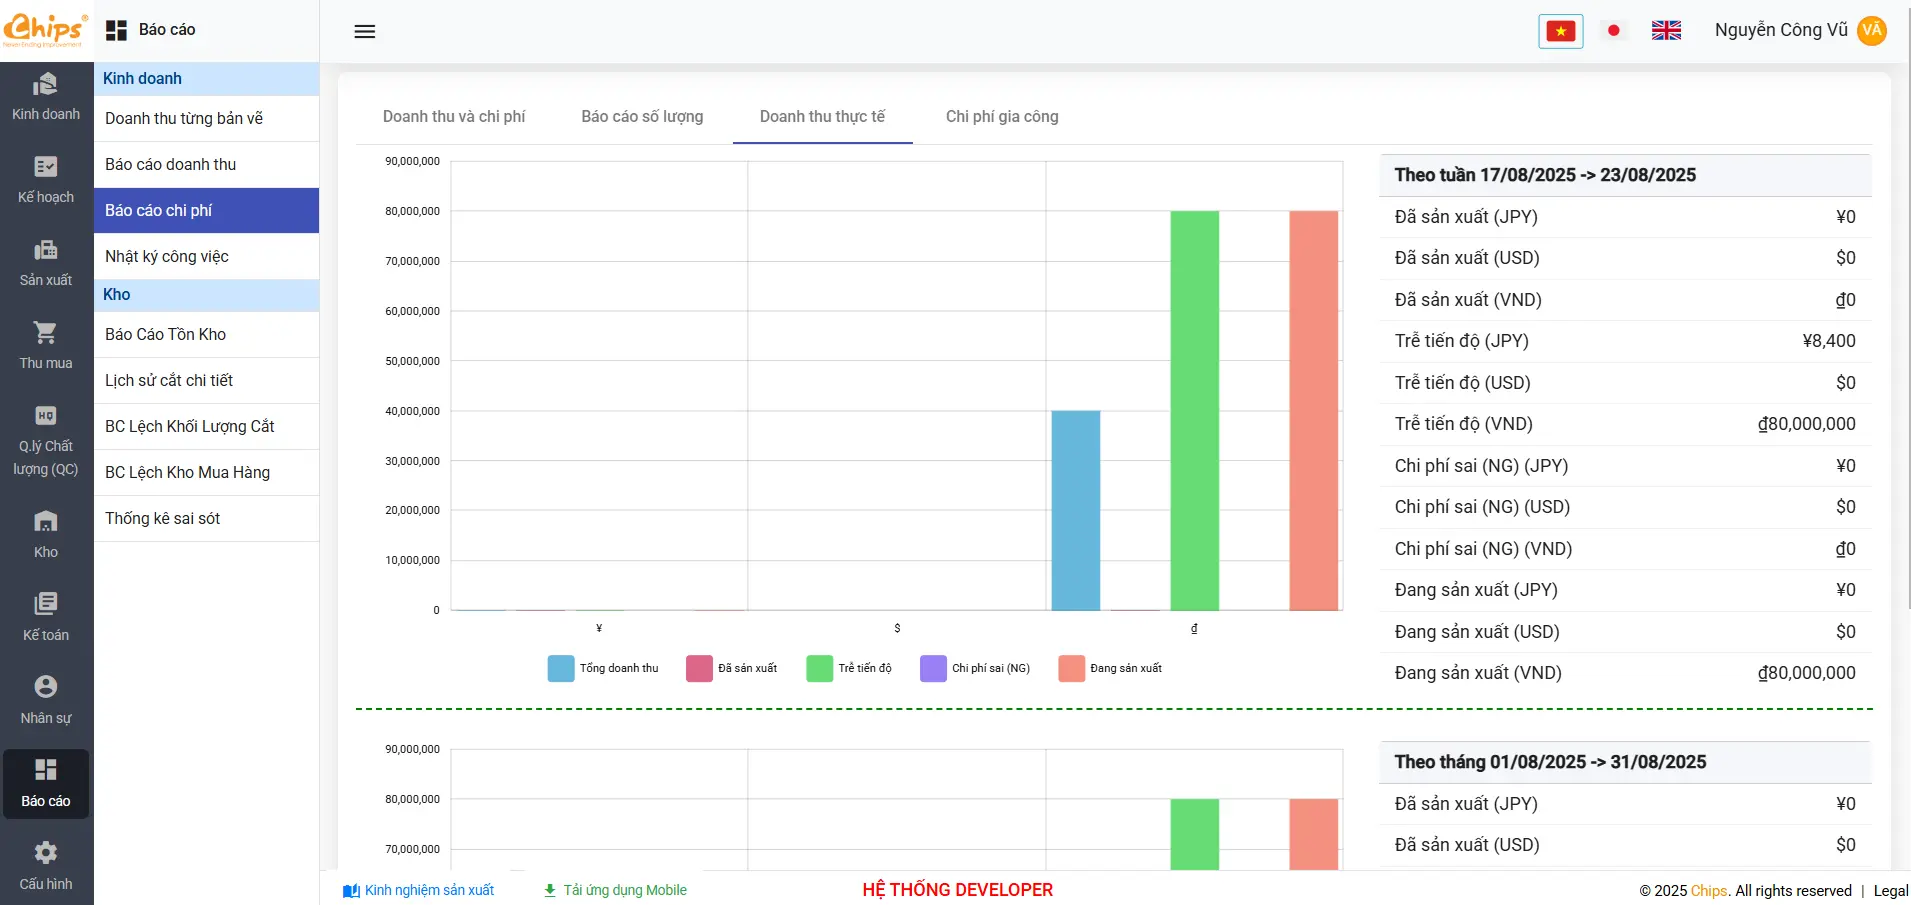Select the Doanh thu thực tế tab
Viewport: 1911px width, 905px height.
(x=822, y=117)
